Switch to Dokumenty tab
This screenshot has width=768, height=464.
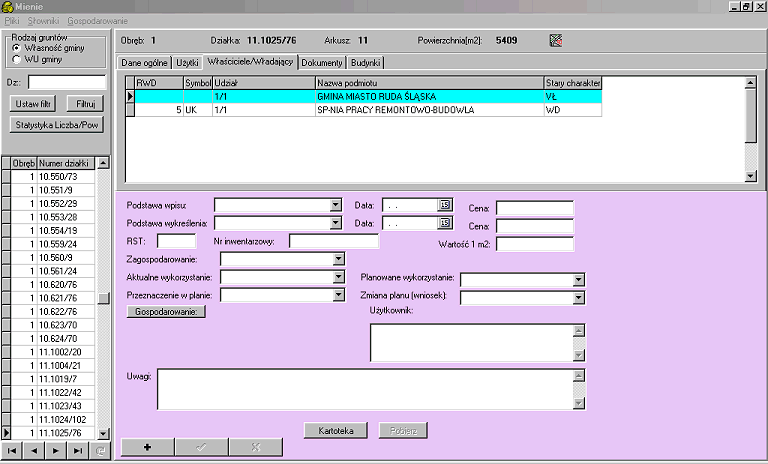[322, 63]
